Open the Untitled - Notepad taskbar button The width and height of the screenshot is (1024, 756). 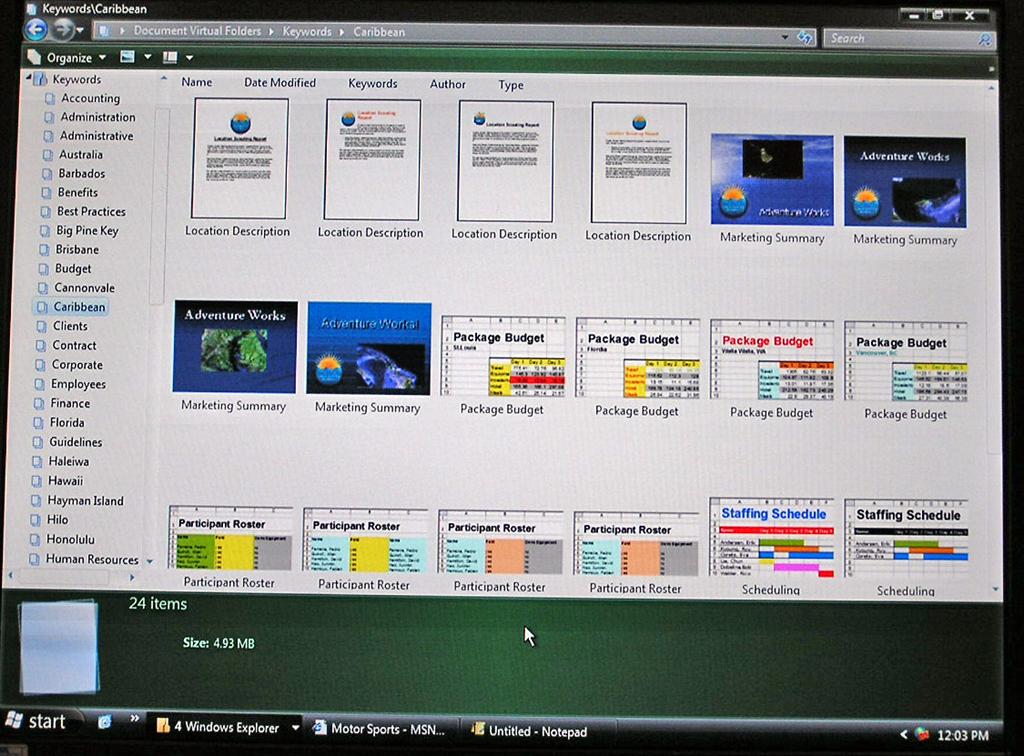(x=529, y=731)
